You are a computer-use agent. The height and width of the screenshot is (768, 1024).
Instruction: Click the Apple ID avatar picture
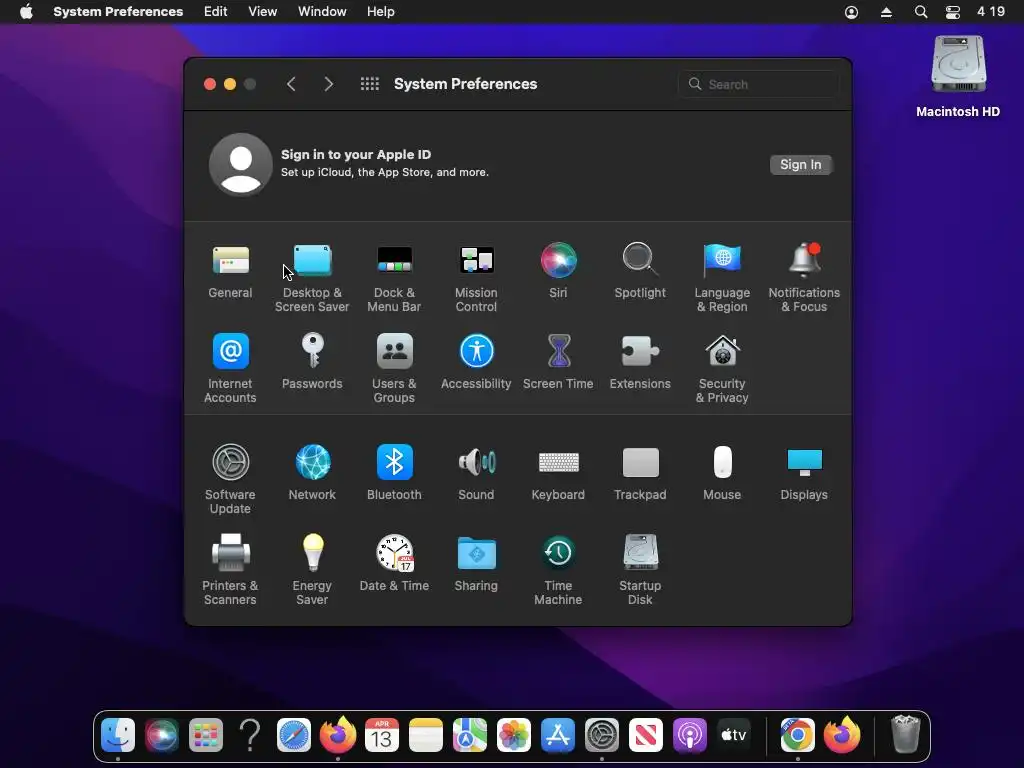[240, 165]
